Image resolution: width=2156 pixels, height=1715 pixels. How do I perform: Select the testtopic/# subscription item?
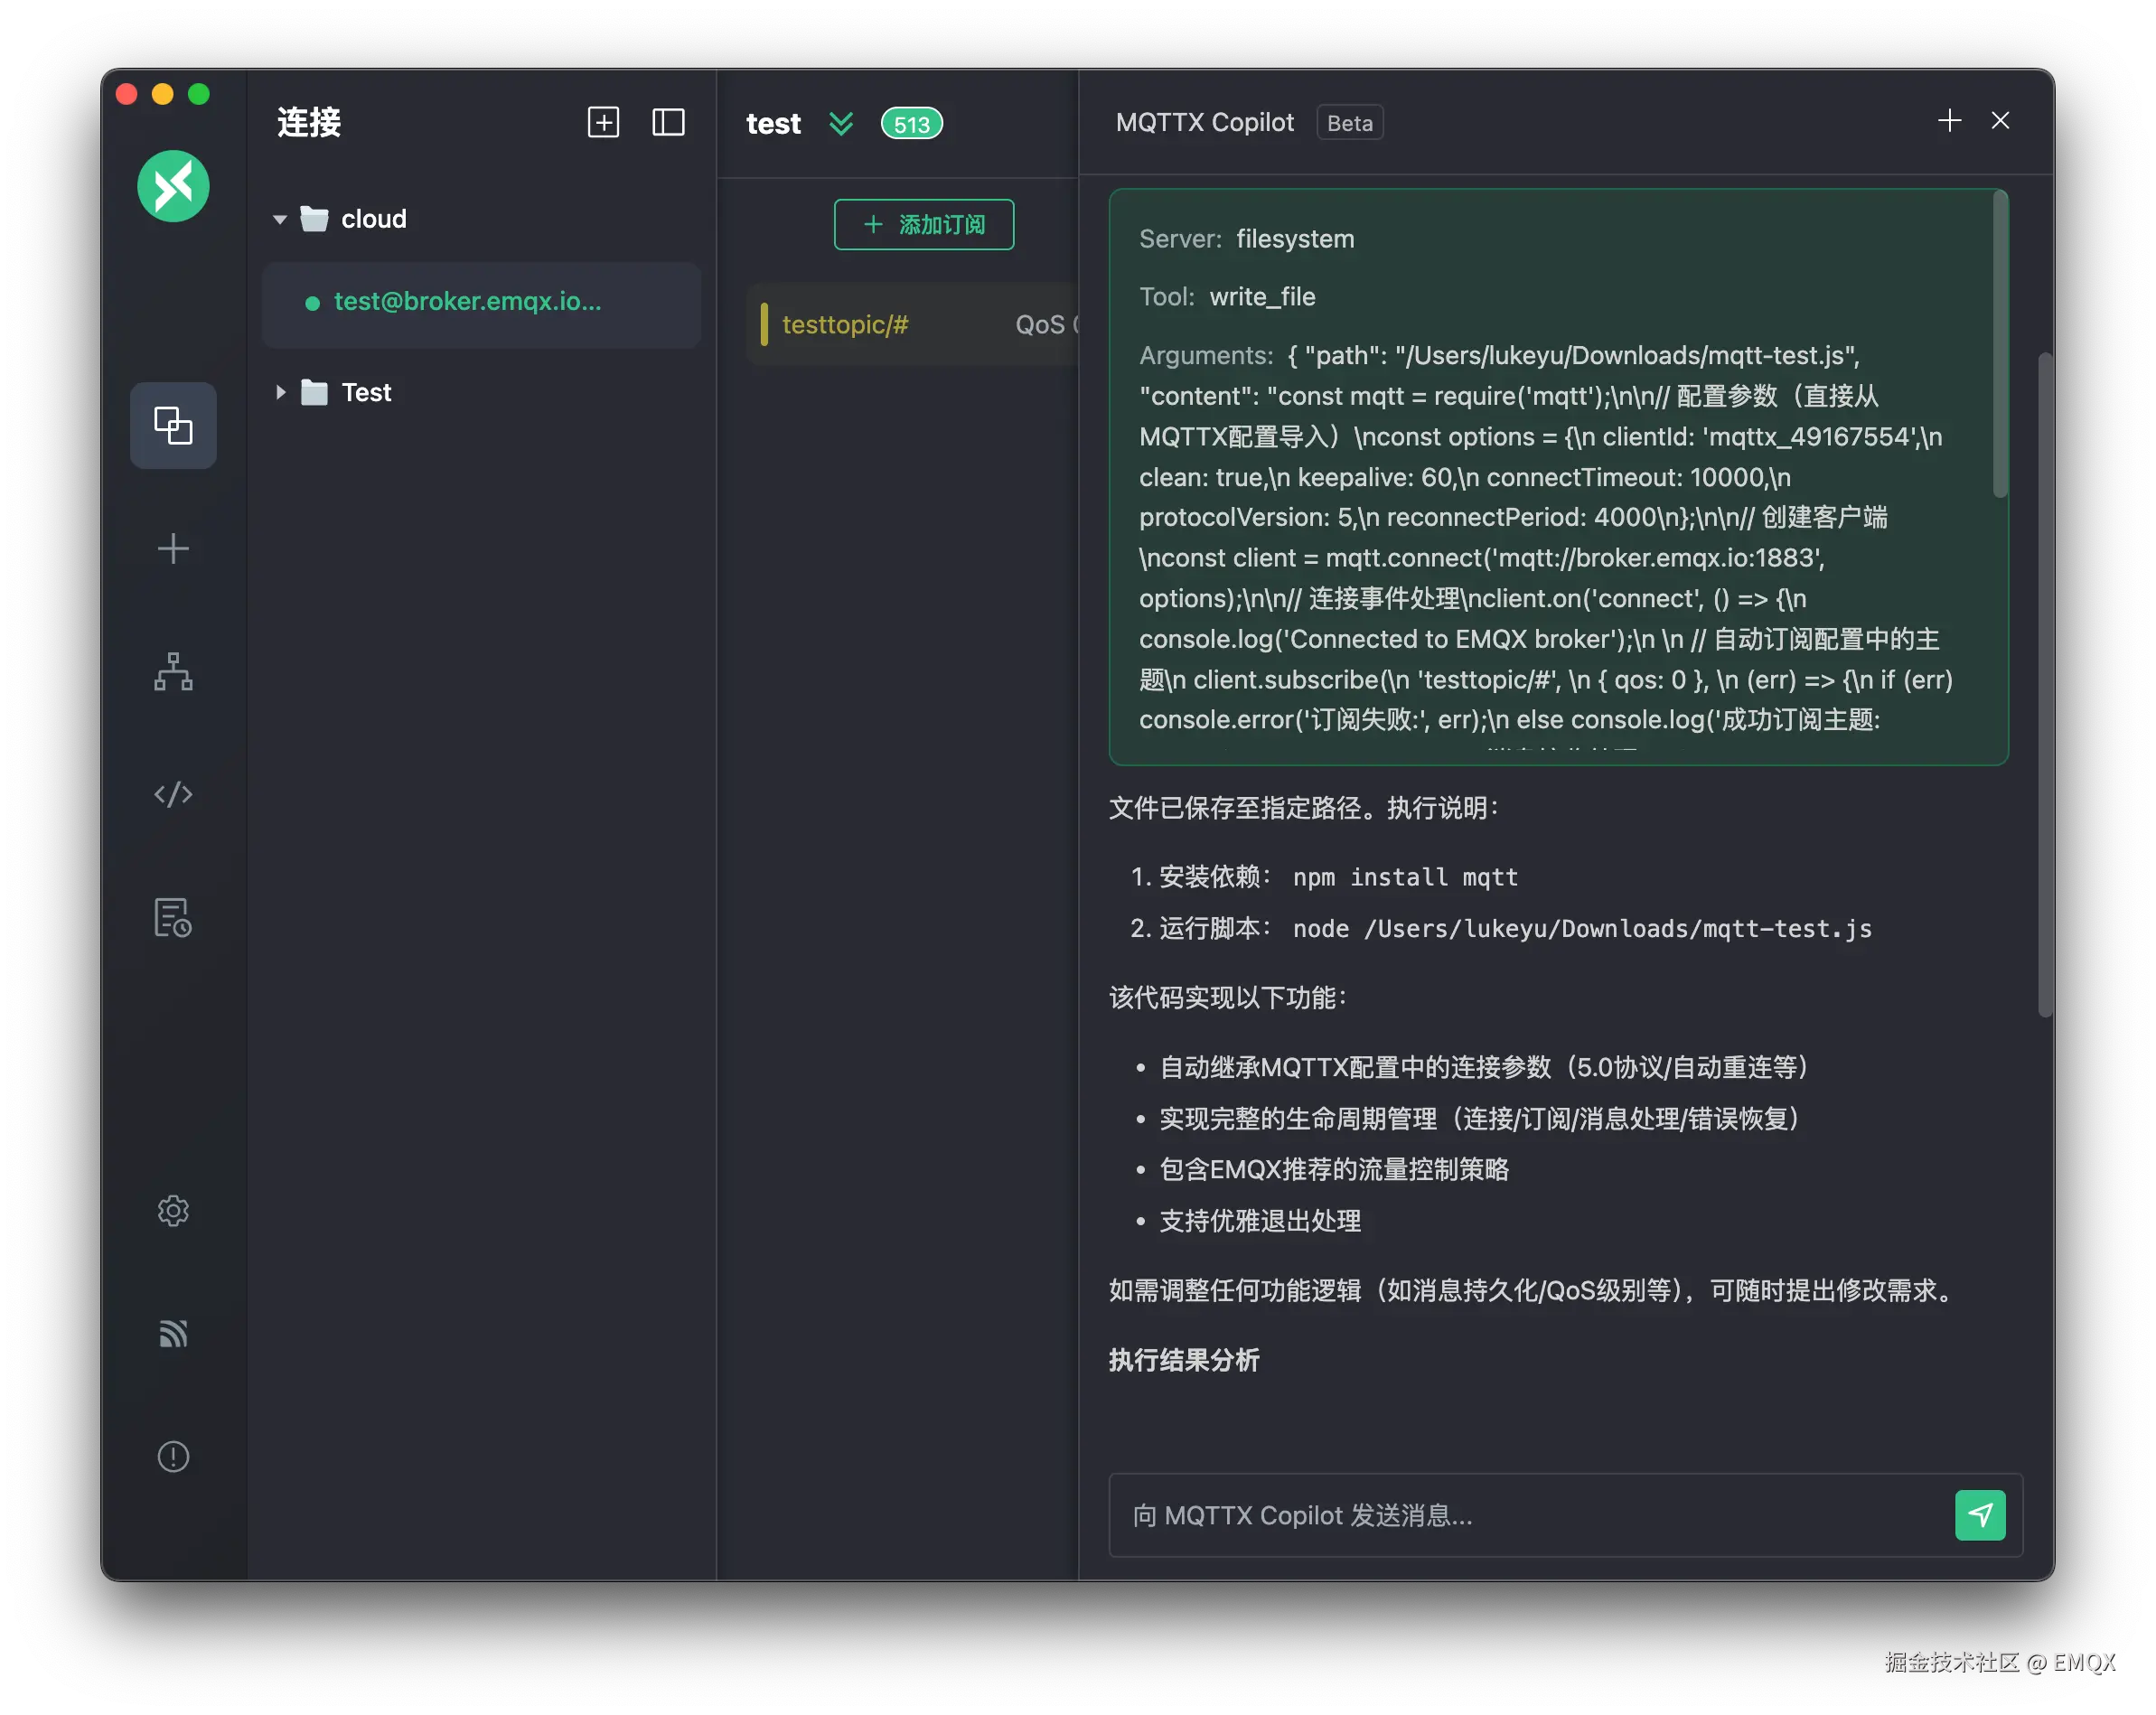[x=845, y=325]
